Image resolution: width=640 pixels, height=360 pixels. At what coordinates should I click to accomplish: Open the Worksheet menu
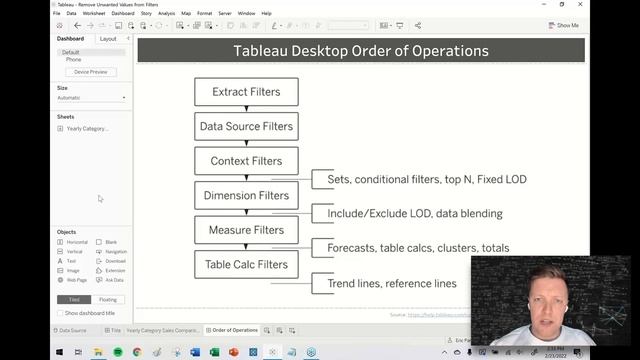coord(94,13)
